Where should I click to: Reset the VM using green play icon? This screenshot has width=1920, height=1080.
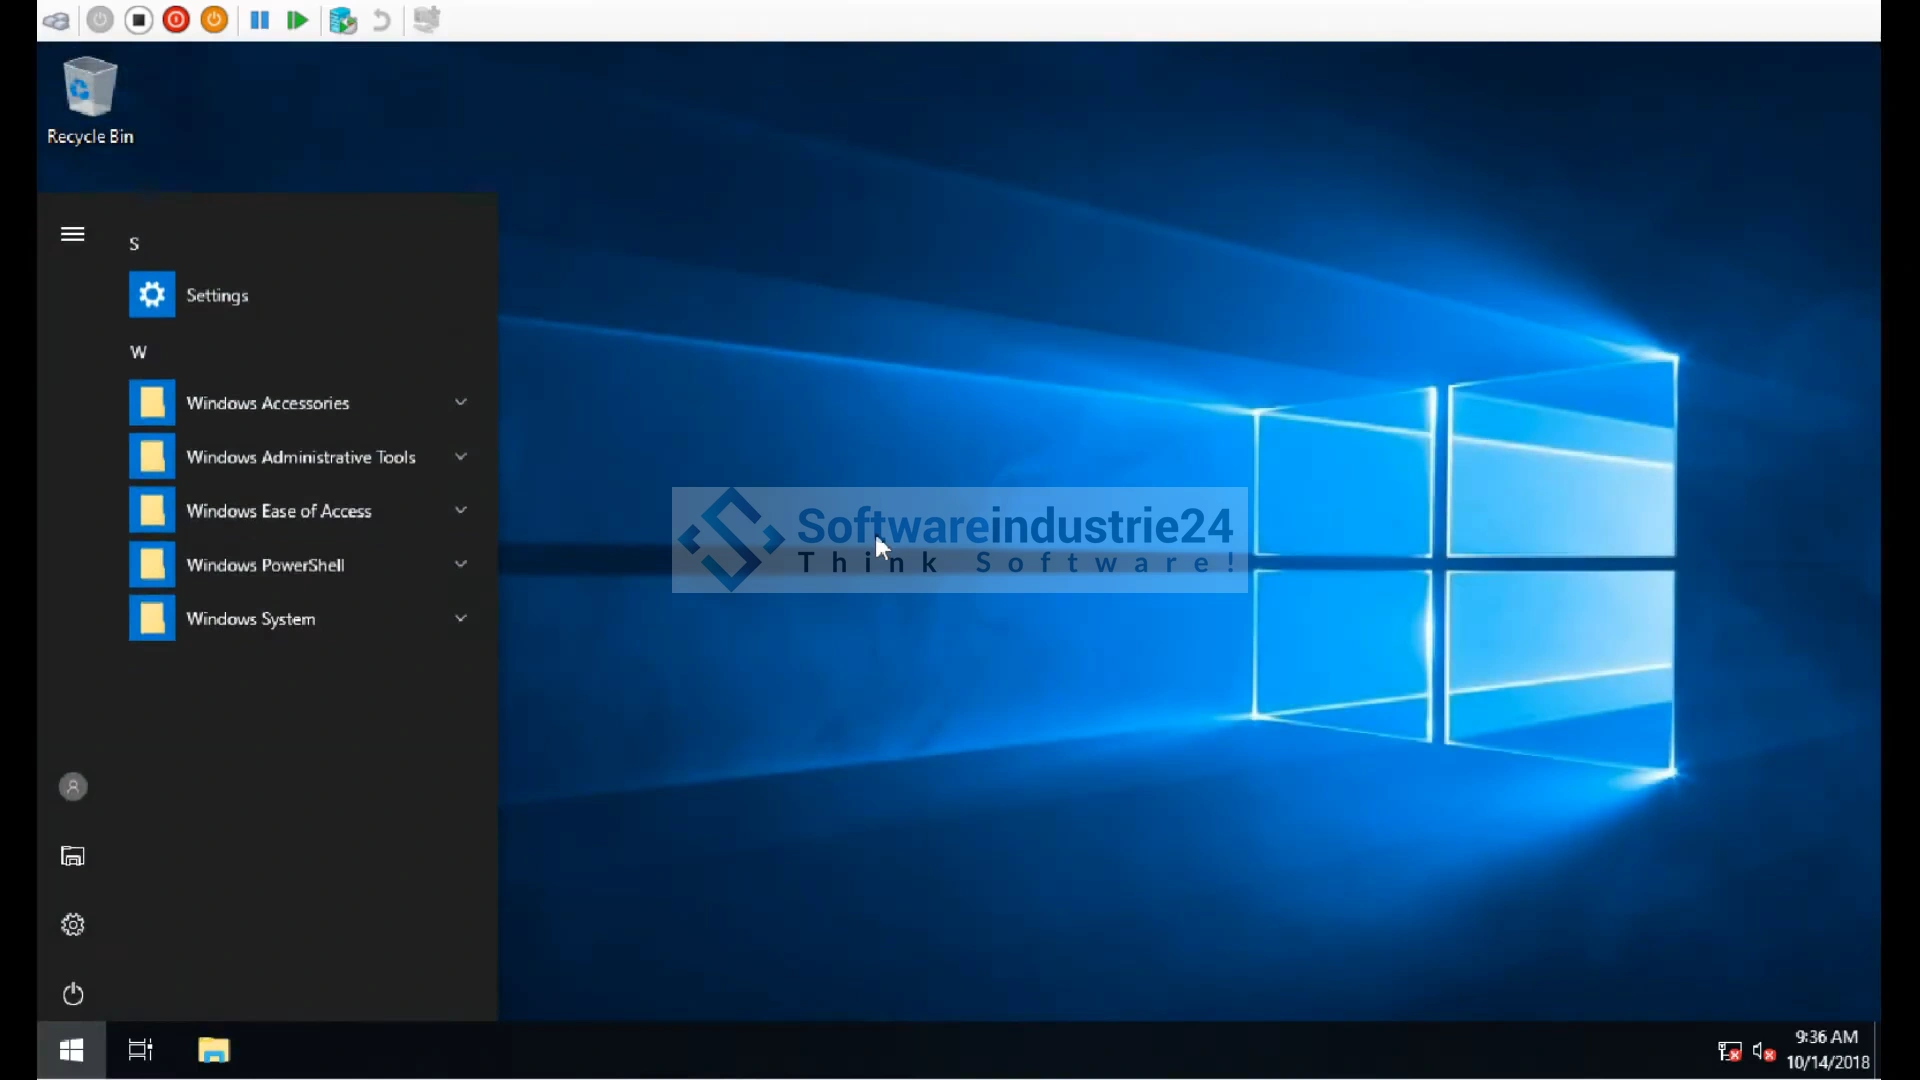coord(297,20)
